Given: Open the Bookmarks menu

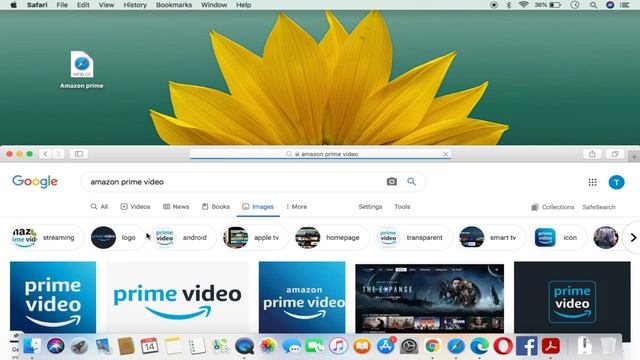Looking at the screenshot, I should click(174, 5).
